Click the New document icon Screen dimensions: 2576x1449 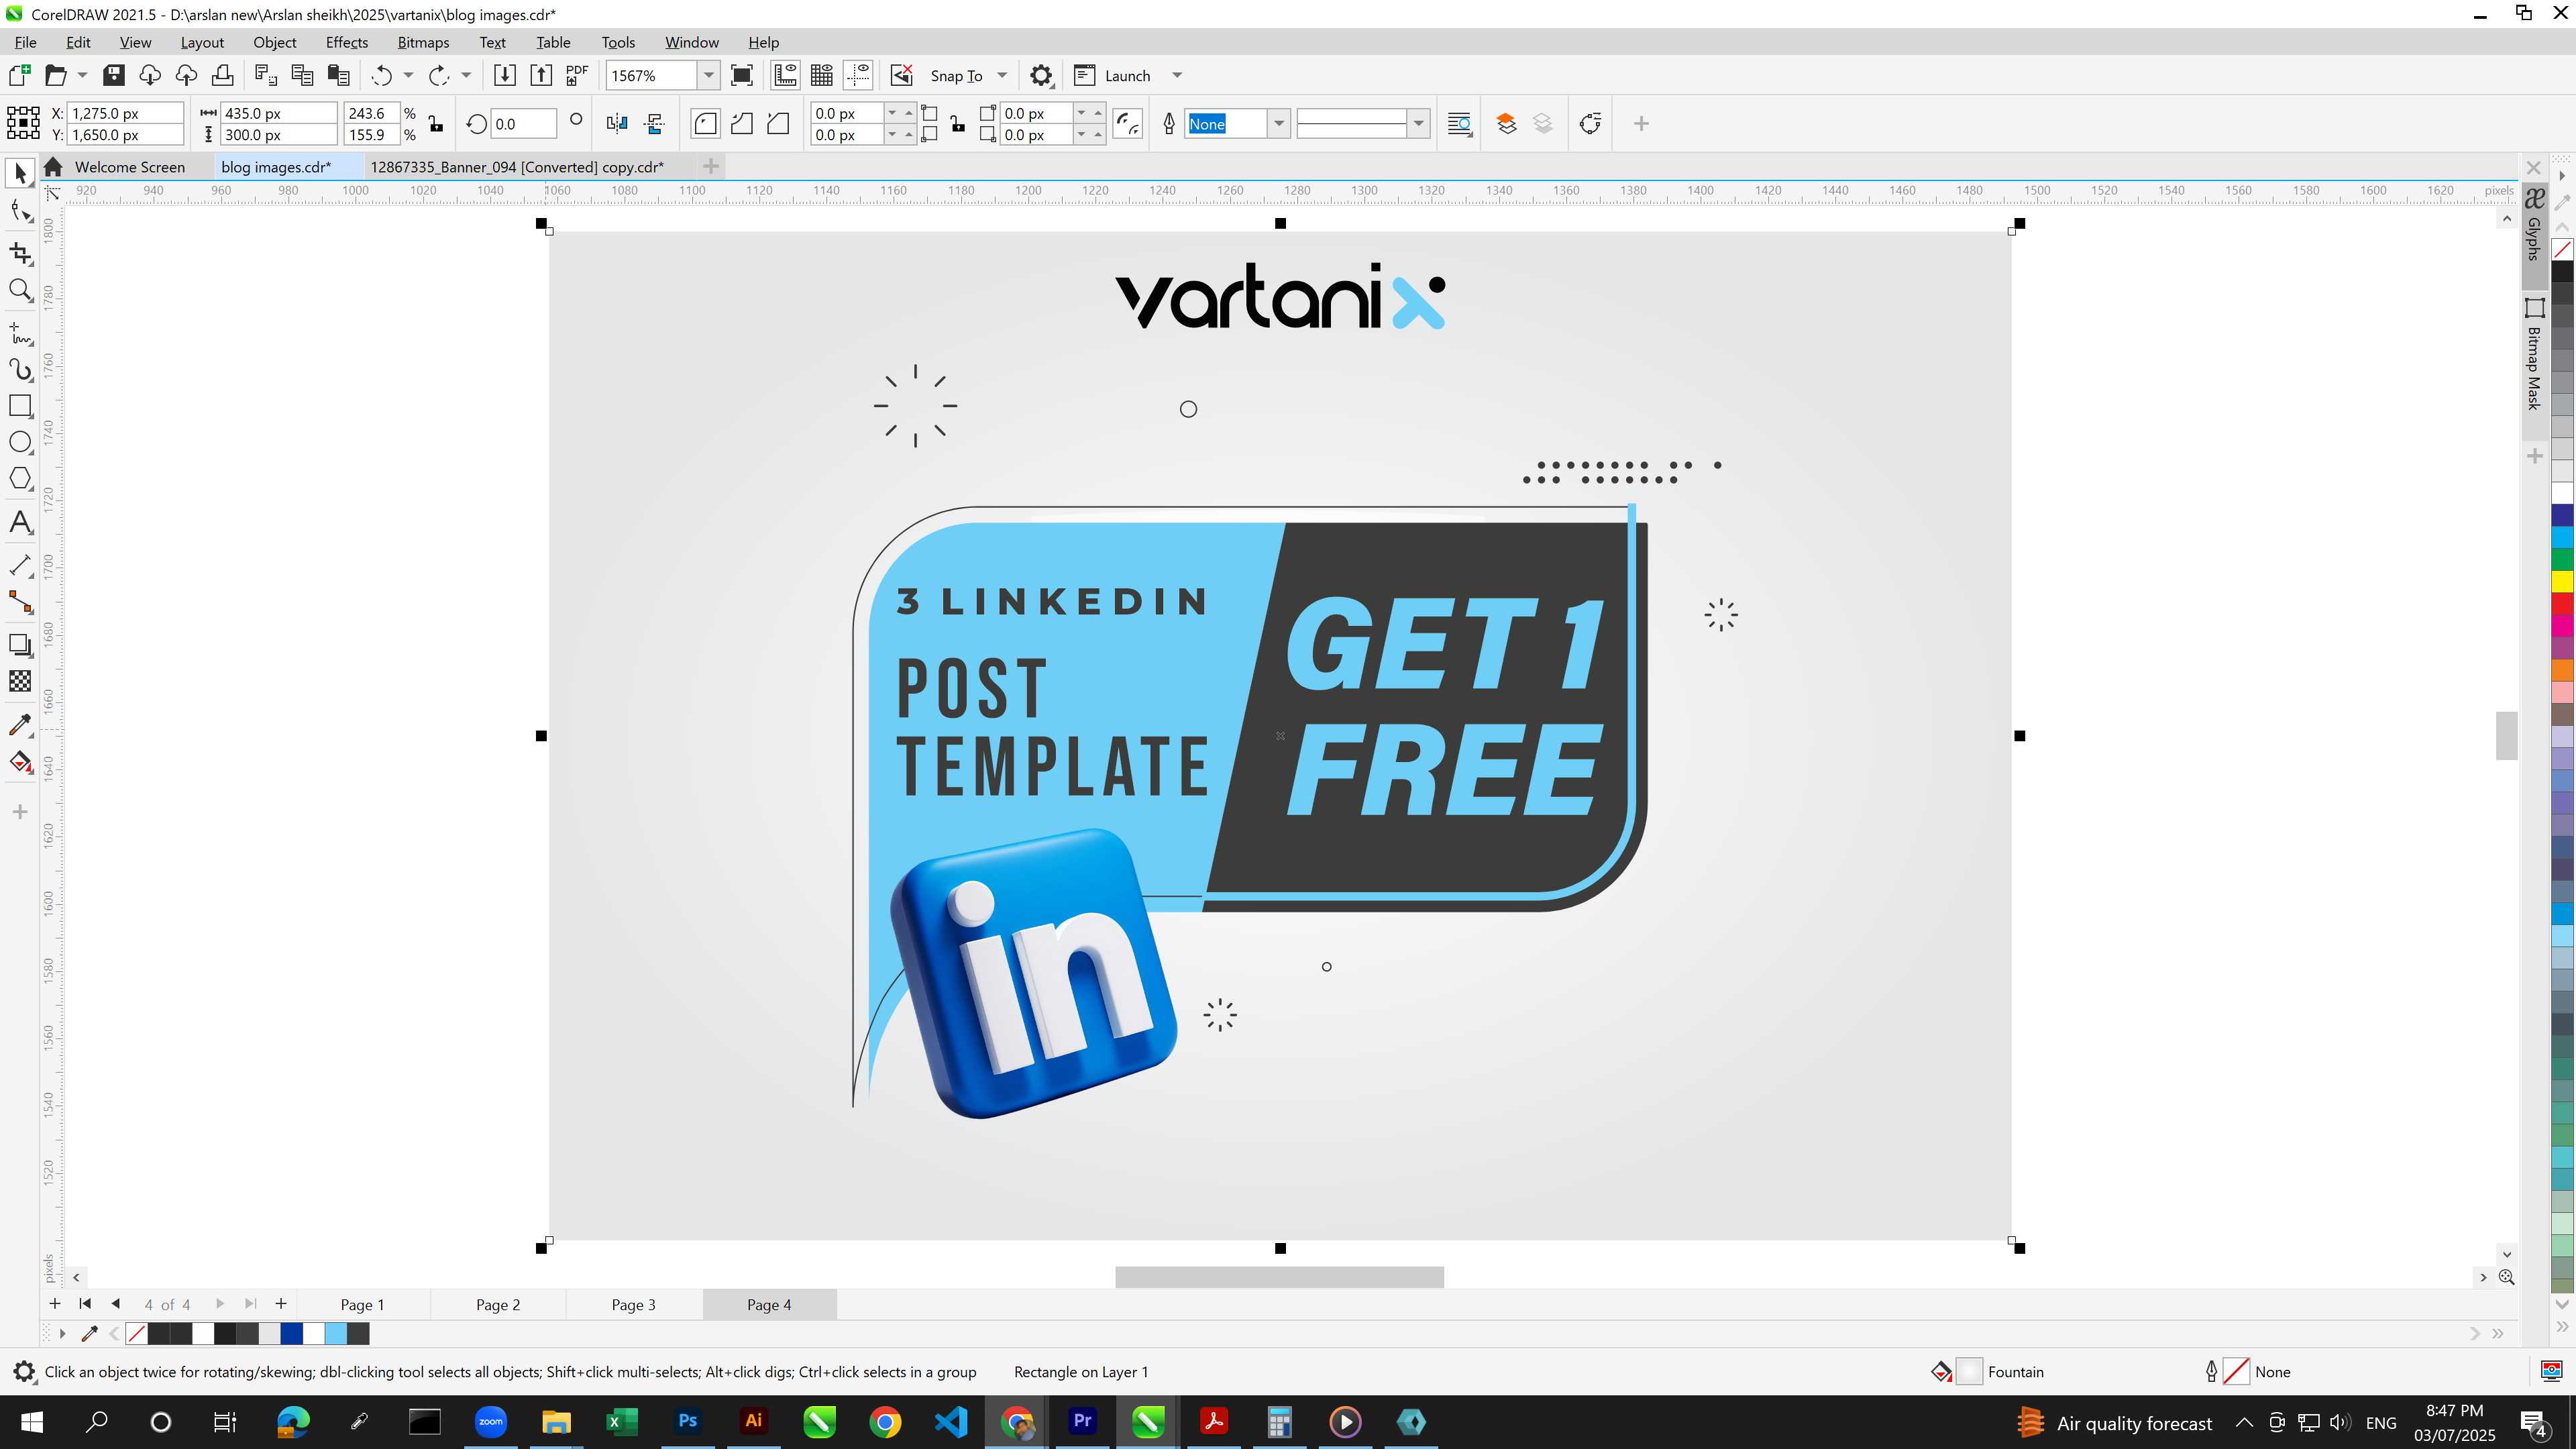[19, 75]
